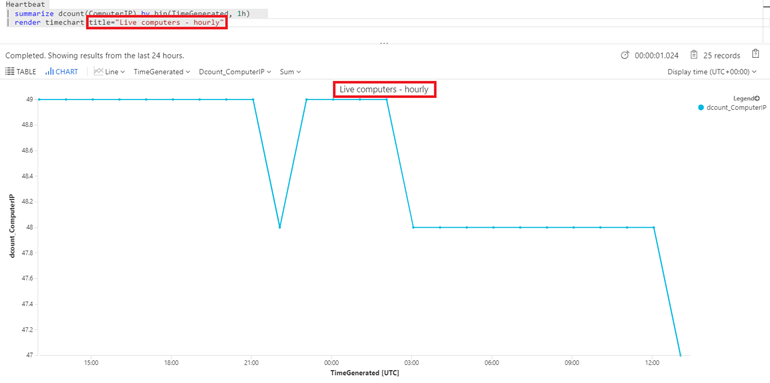Image resolution: width=770 pixels, height=383 pixels.
Task: Click the 48.8 y-axis label
Action: click(28, 125)
